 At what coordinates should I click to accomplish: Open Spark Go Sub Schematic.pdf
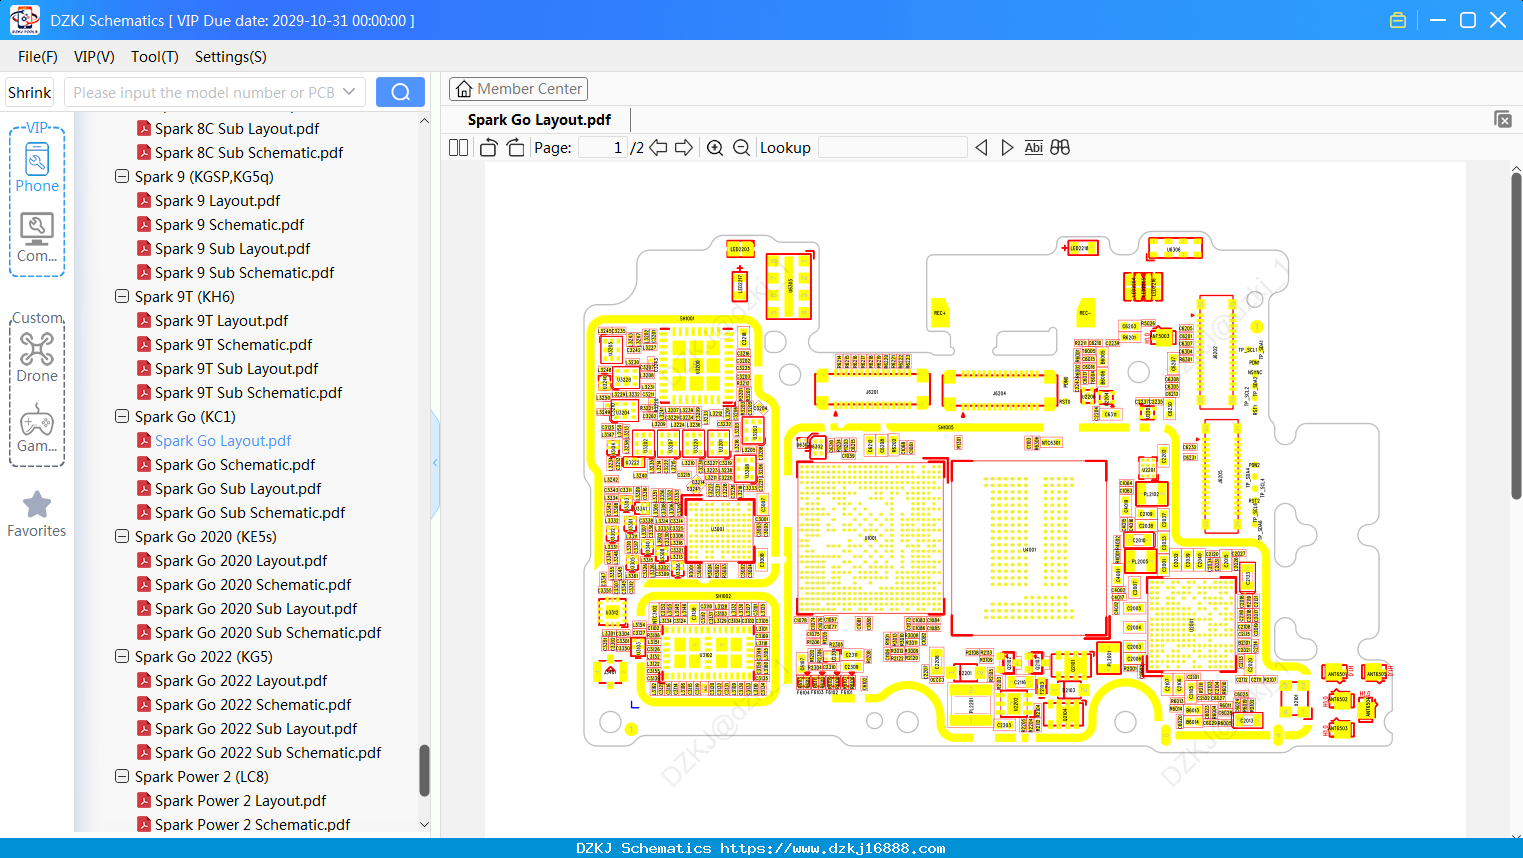(x=250, y=512)
